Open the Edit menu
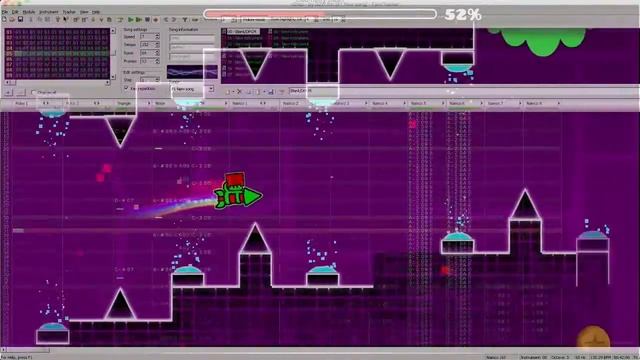 coord(15,12)
